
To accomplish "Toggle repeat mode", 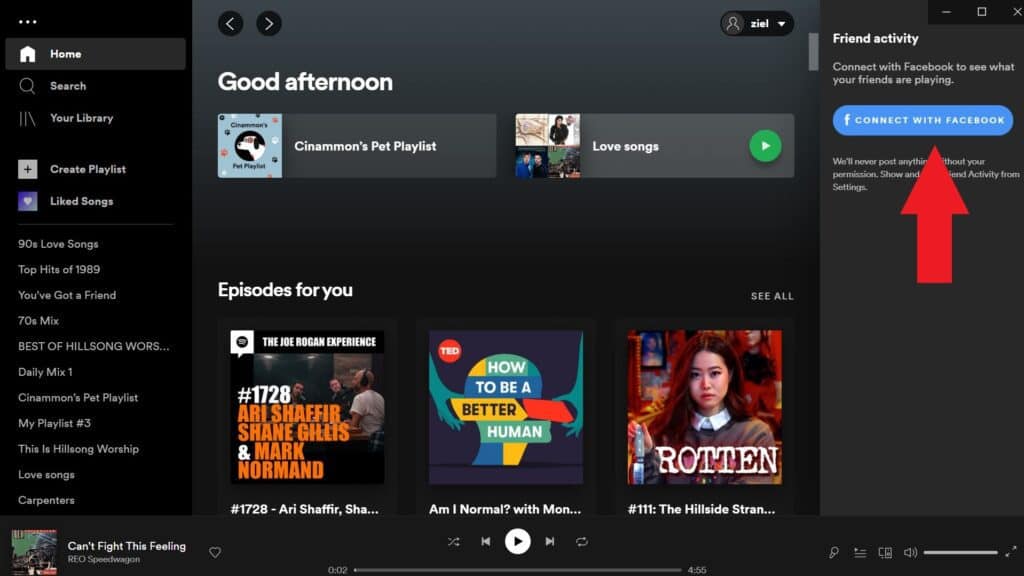I will [x=582, y=541].
